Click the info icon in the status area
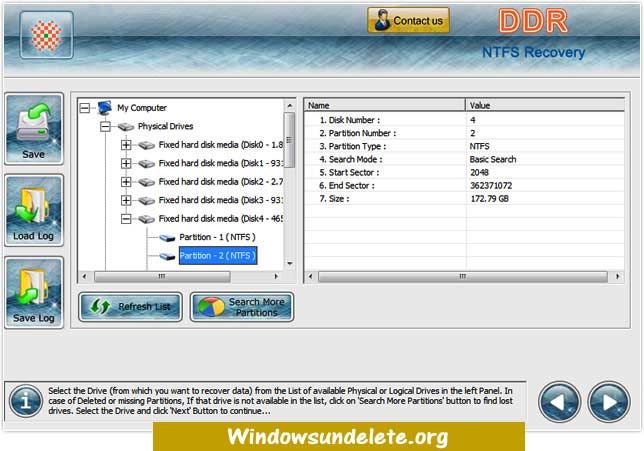The height and width of the screenshot is (451, 644). (25, 400)
